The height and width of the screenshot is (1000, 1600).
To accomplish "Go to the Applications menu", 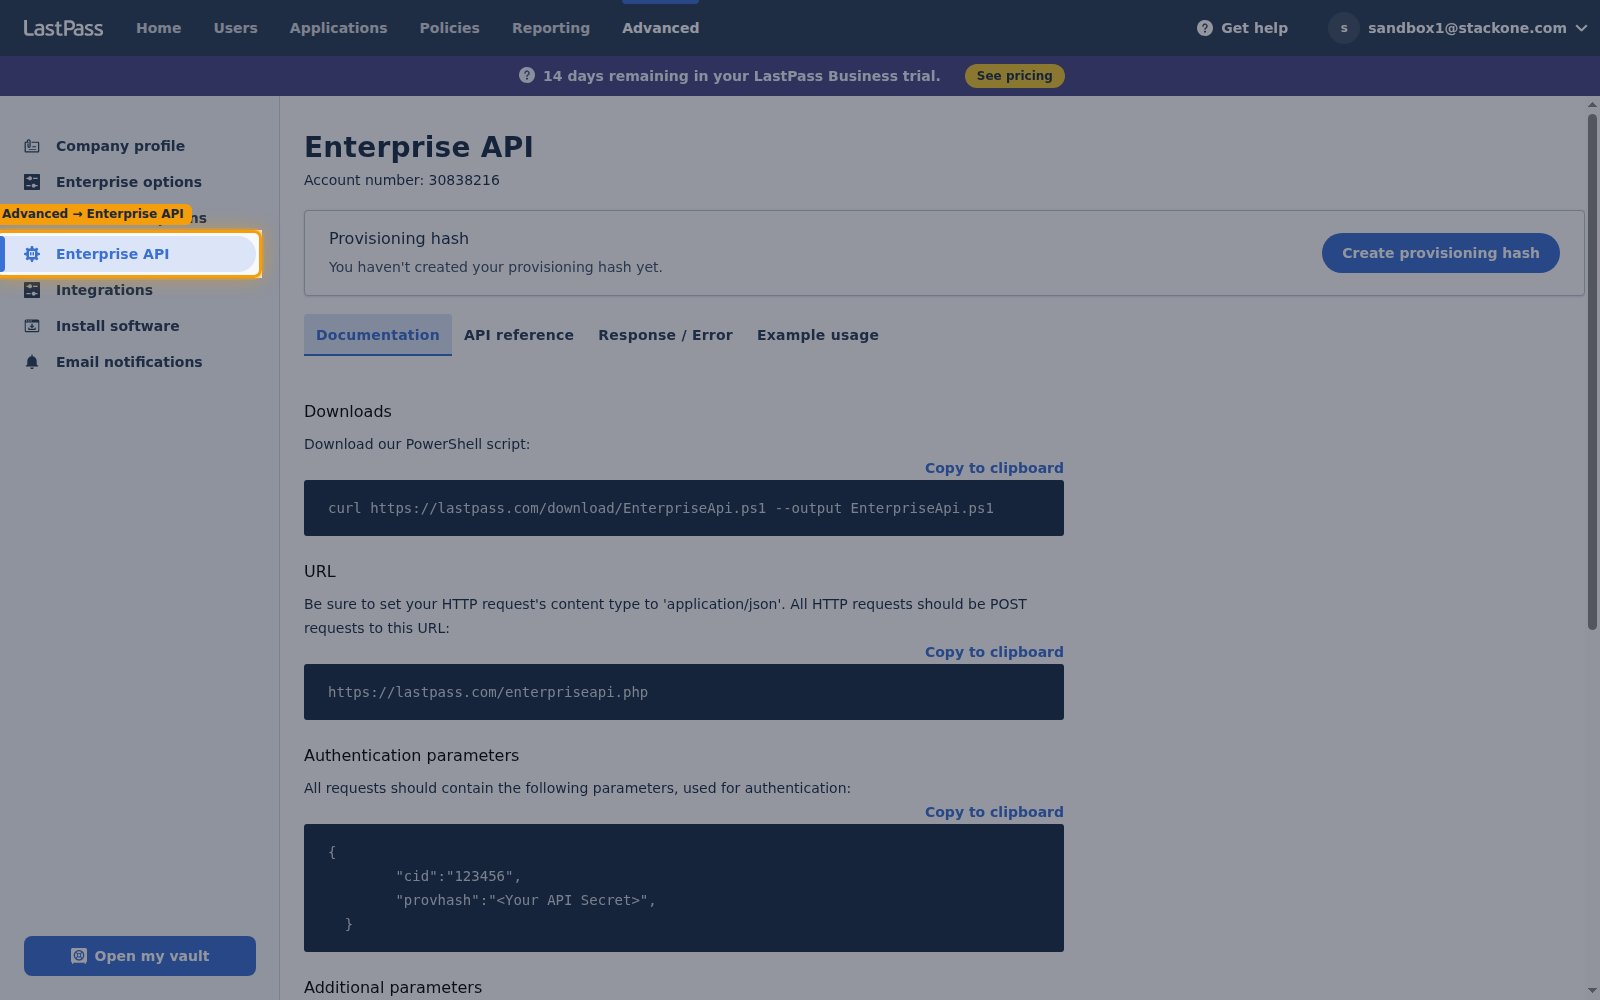I will tap(338, 28).
